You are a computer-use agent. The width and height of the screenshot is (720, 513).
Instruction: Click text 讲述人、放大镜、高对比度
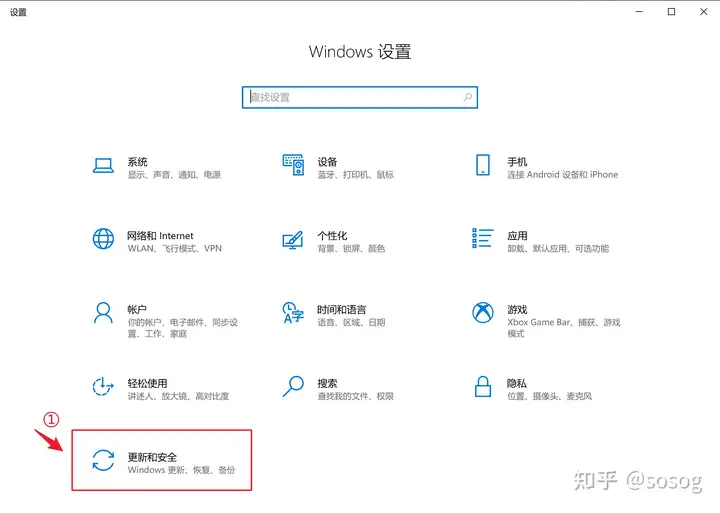(x=178, y=396)
